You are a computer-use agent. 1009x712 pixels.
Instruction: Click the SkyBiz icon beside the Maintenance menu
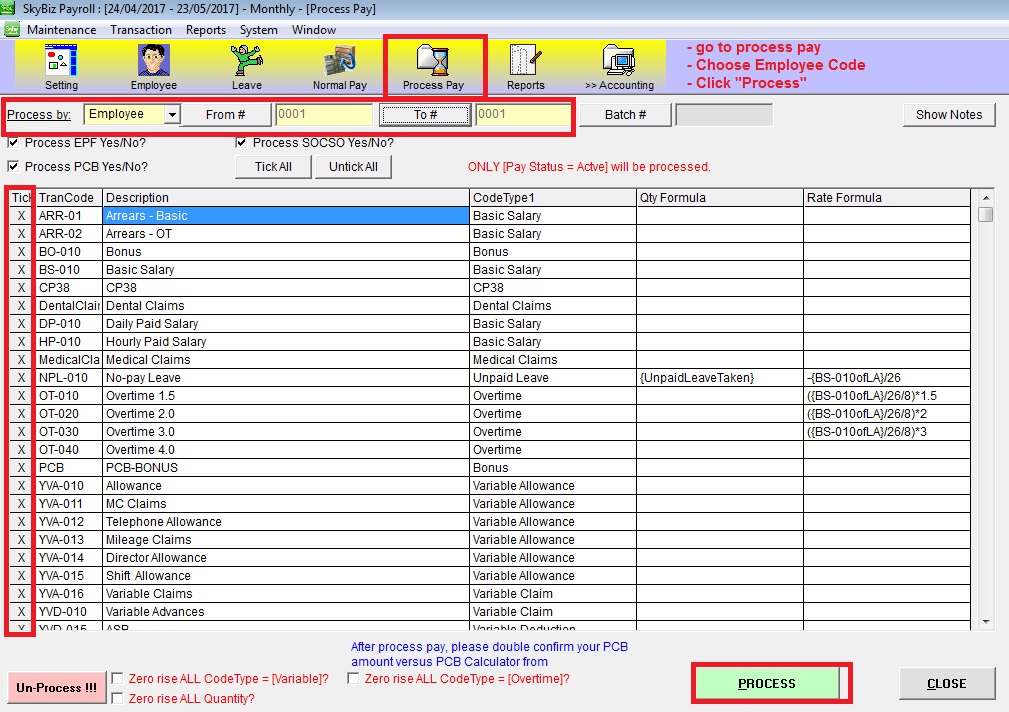coord(12,30)
